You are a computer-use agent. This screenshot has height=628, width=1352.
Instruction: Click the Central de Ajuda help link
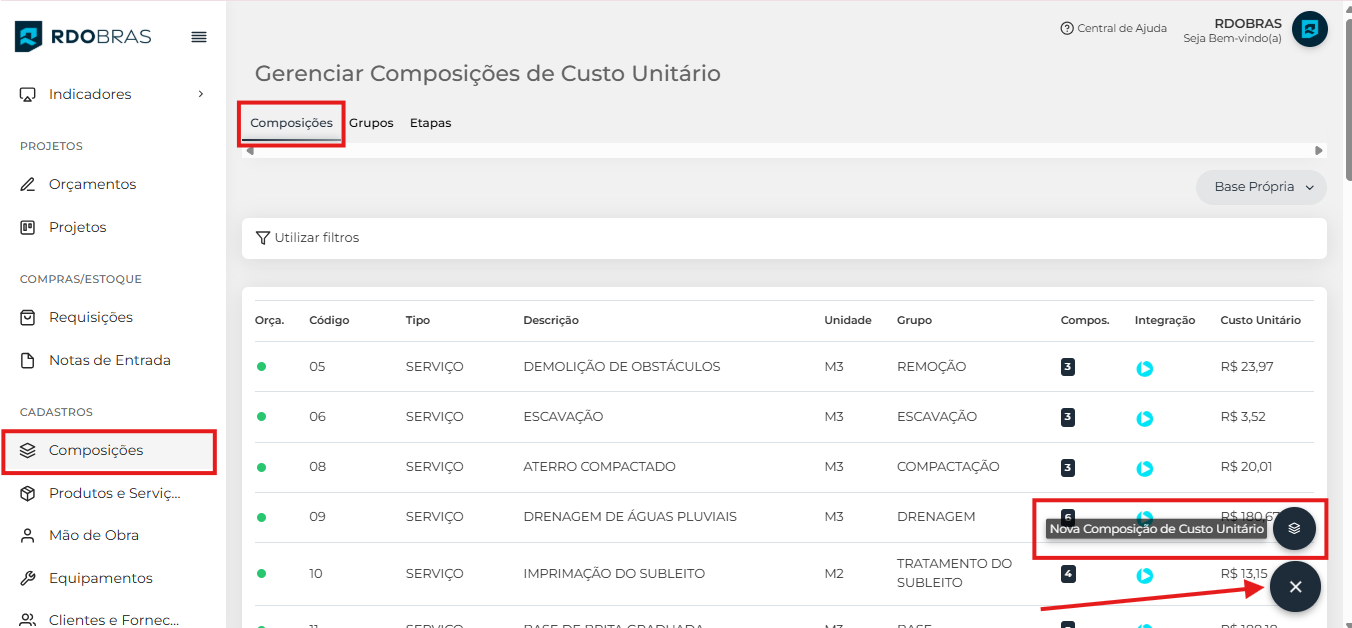click(1113, 29)
